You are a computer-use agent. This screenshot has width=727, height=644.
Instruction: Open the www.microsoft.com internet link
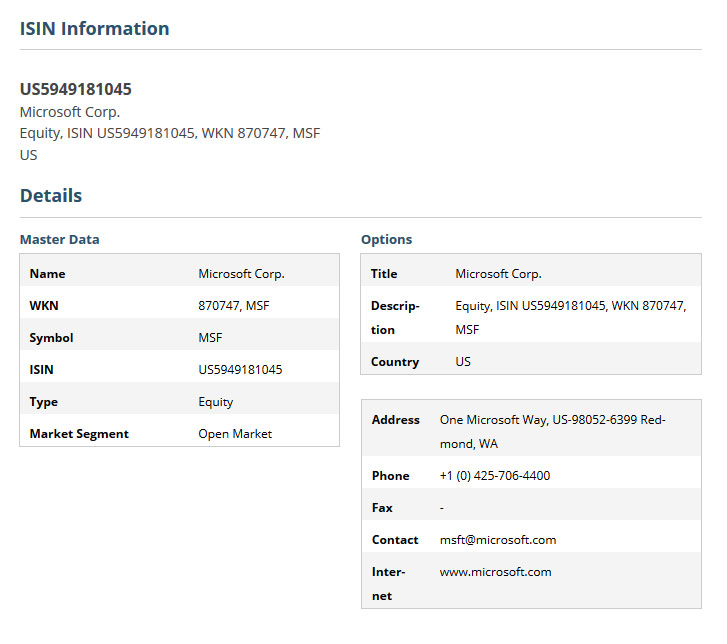[x=495, y=572]
